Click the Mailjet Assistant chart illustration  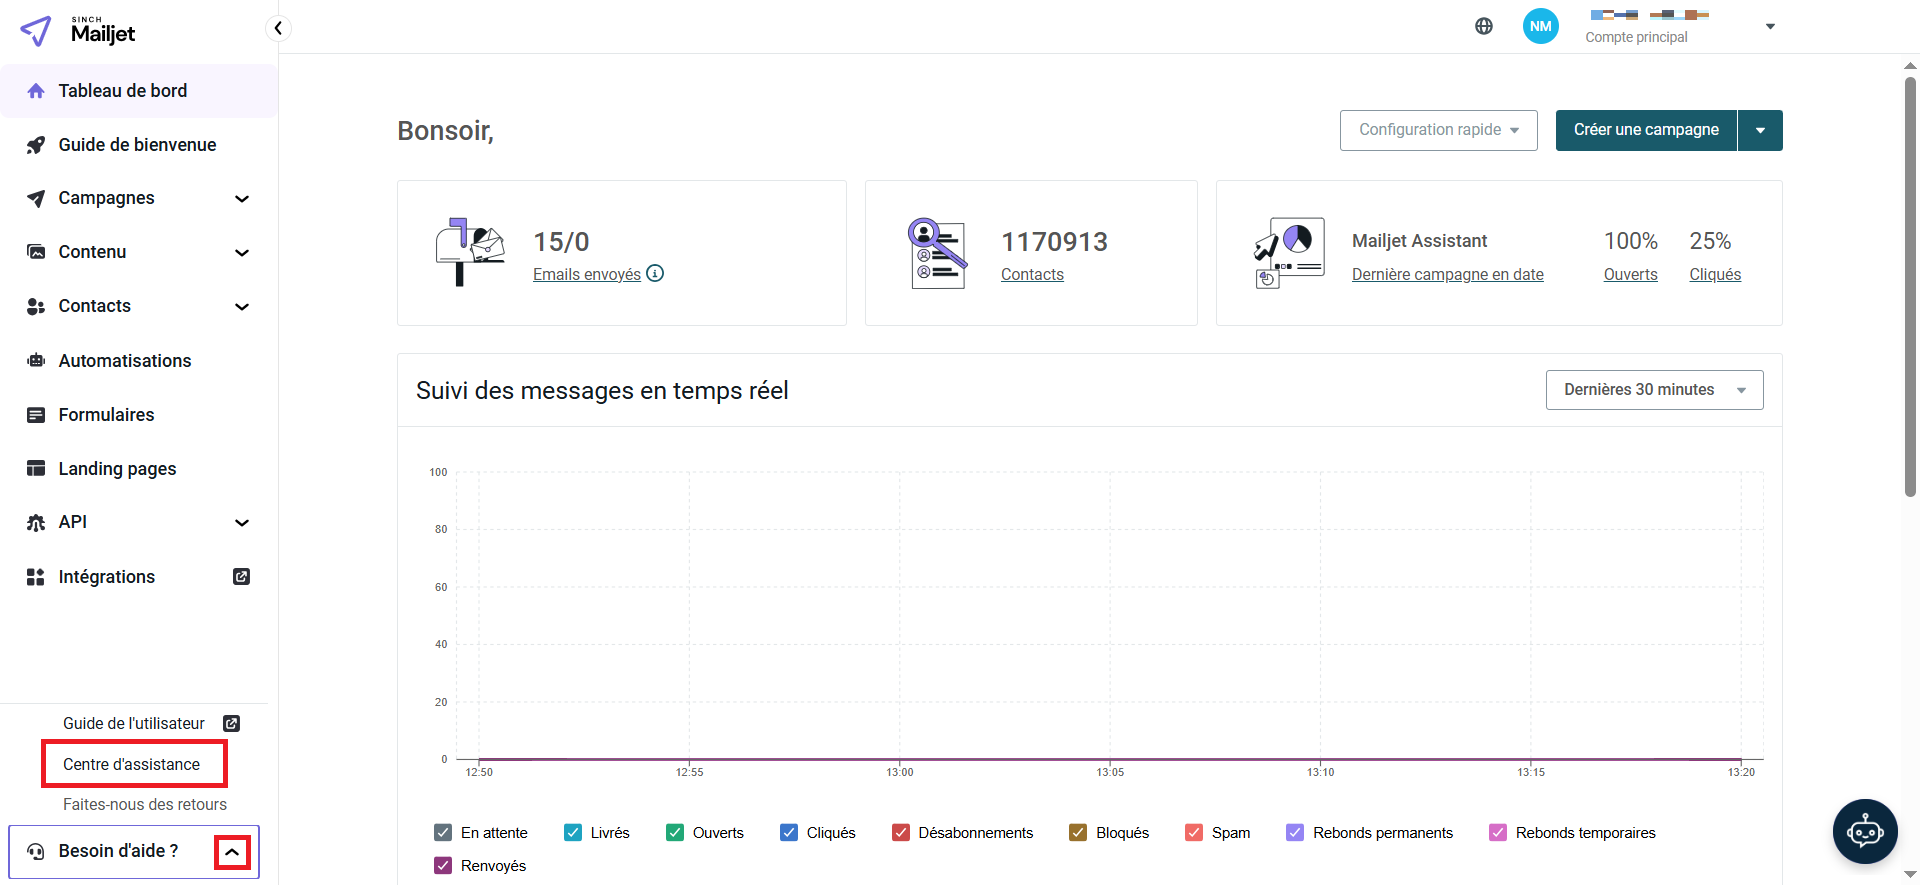coord(1289,253)
